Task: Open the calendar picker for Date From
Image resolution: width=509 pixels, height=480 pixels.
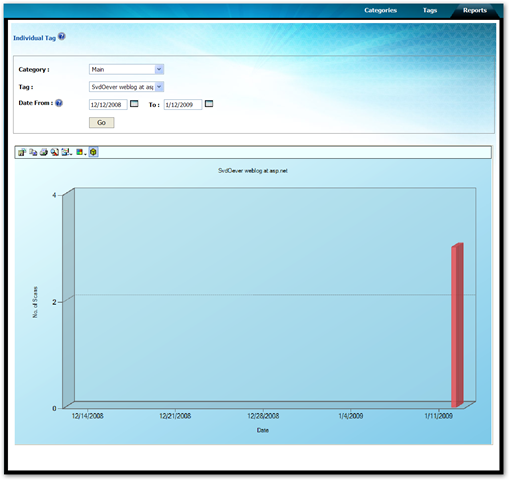Action: [x=134, y=104]
